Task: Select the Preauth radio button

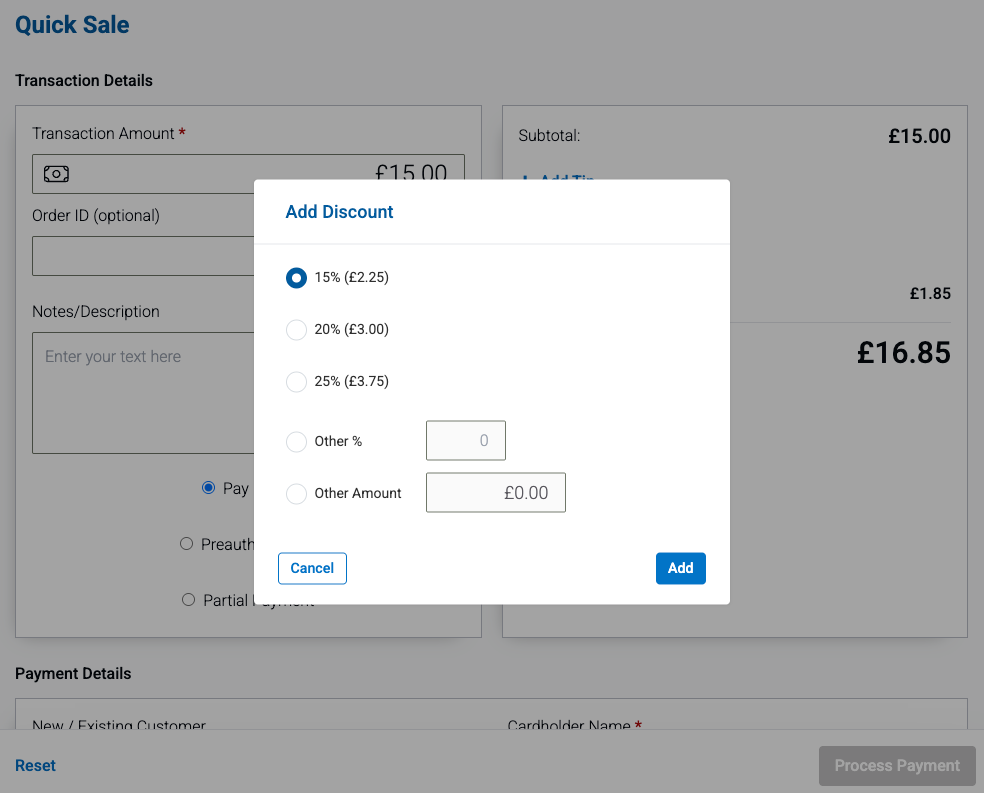Action: click(186, 544)
